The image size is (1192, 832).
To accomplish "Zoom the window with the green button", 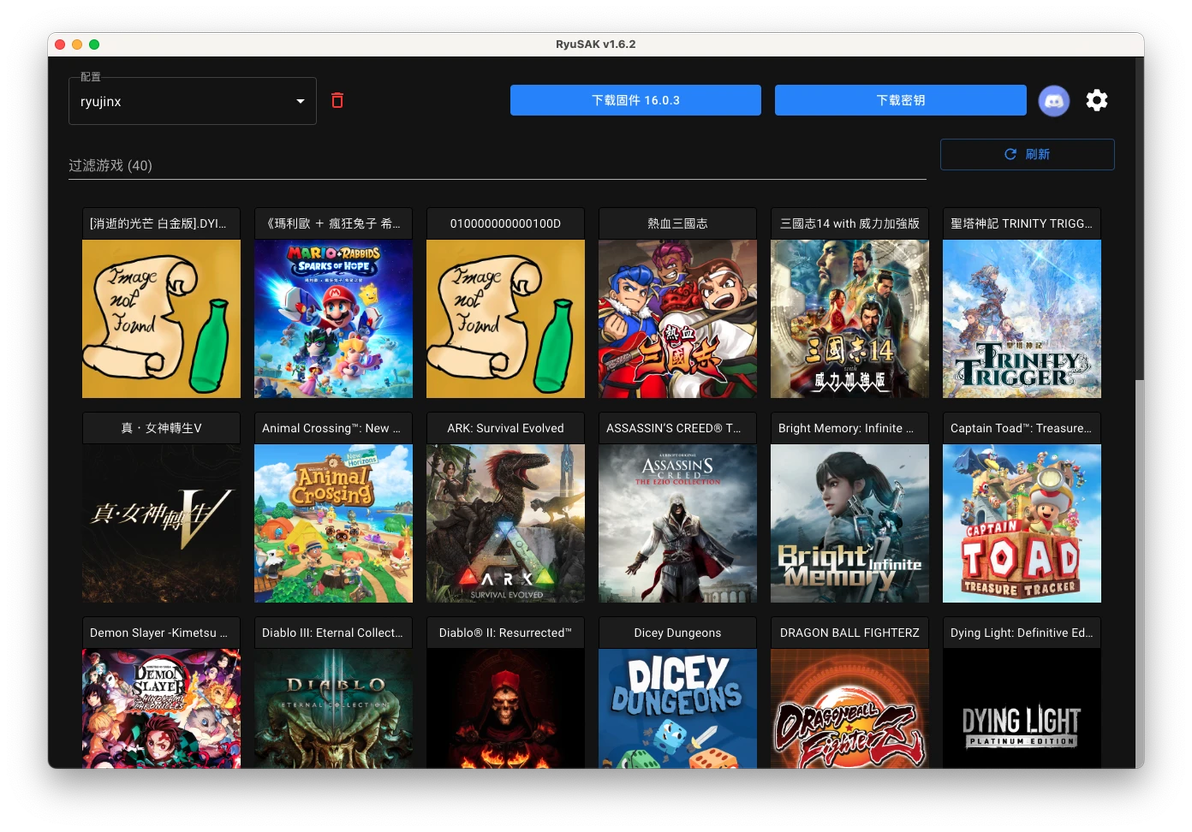I will point(94,44).
